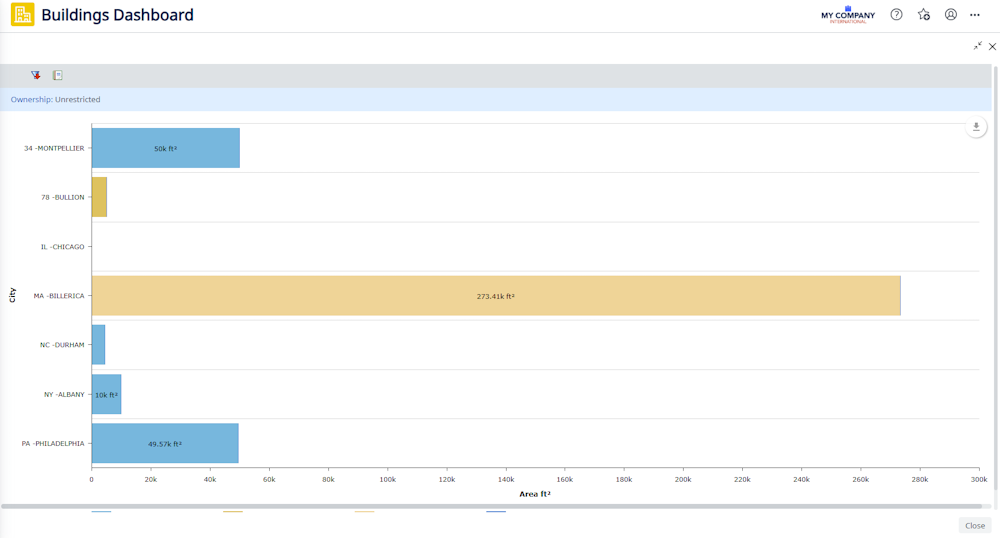1000x538 pixels.
Task: Click the MA - BILLERICA axis label
Action: pos(59,296)
